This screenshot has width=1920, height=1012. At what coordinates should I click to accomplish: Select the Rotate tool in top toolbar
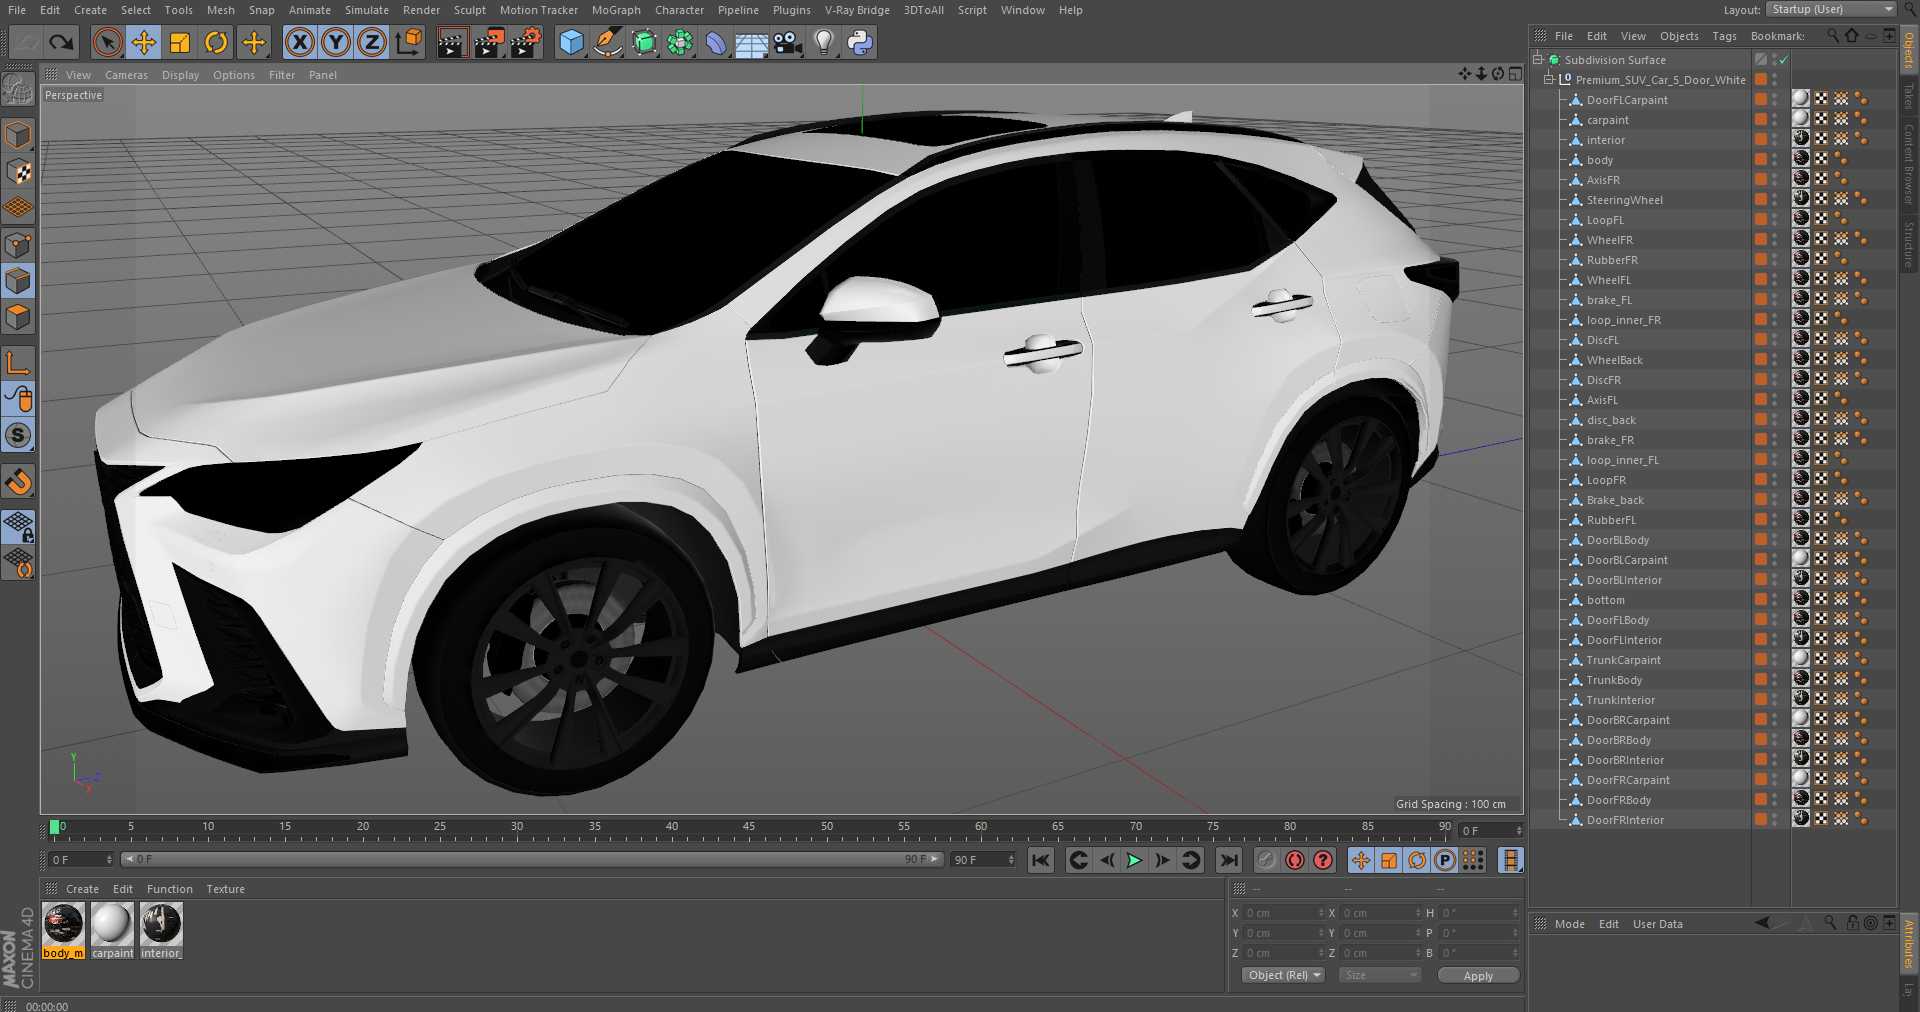click(x=216, y=42)
